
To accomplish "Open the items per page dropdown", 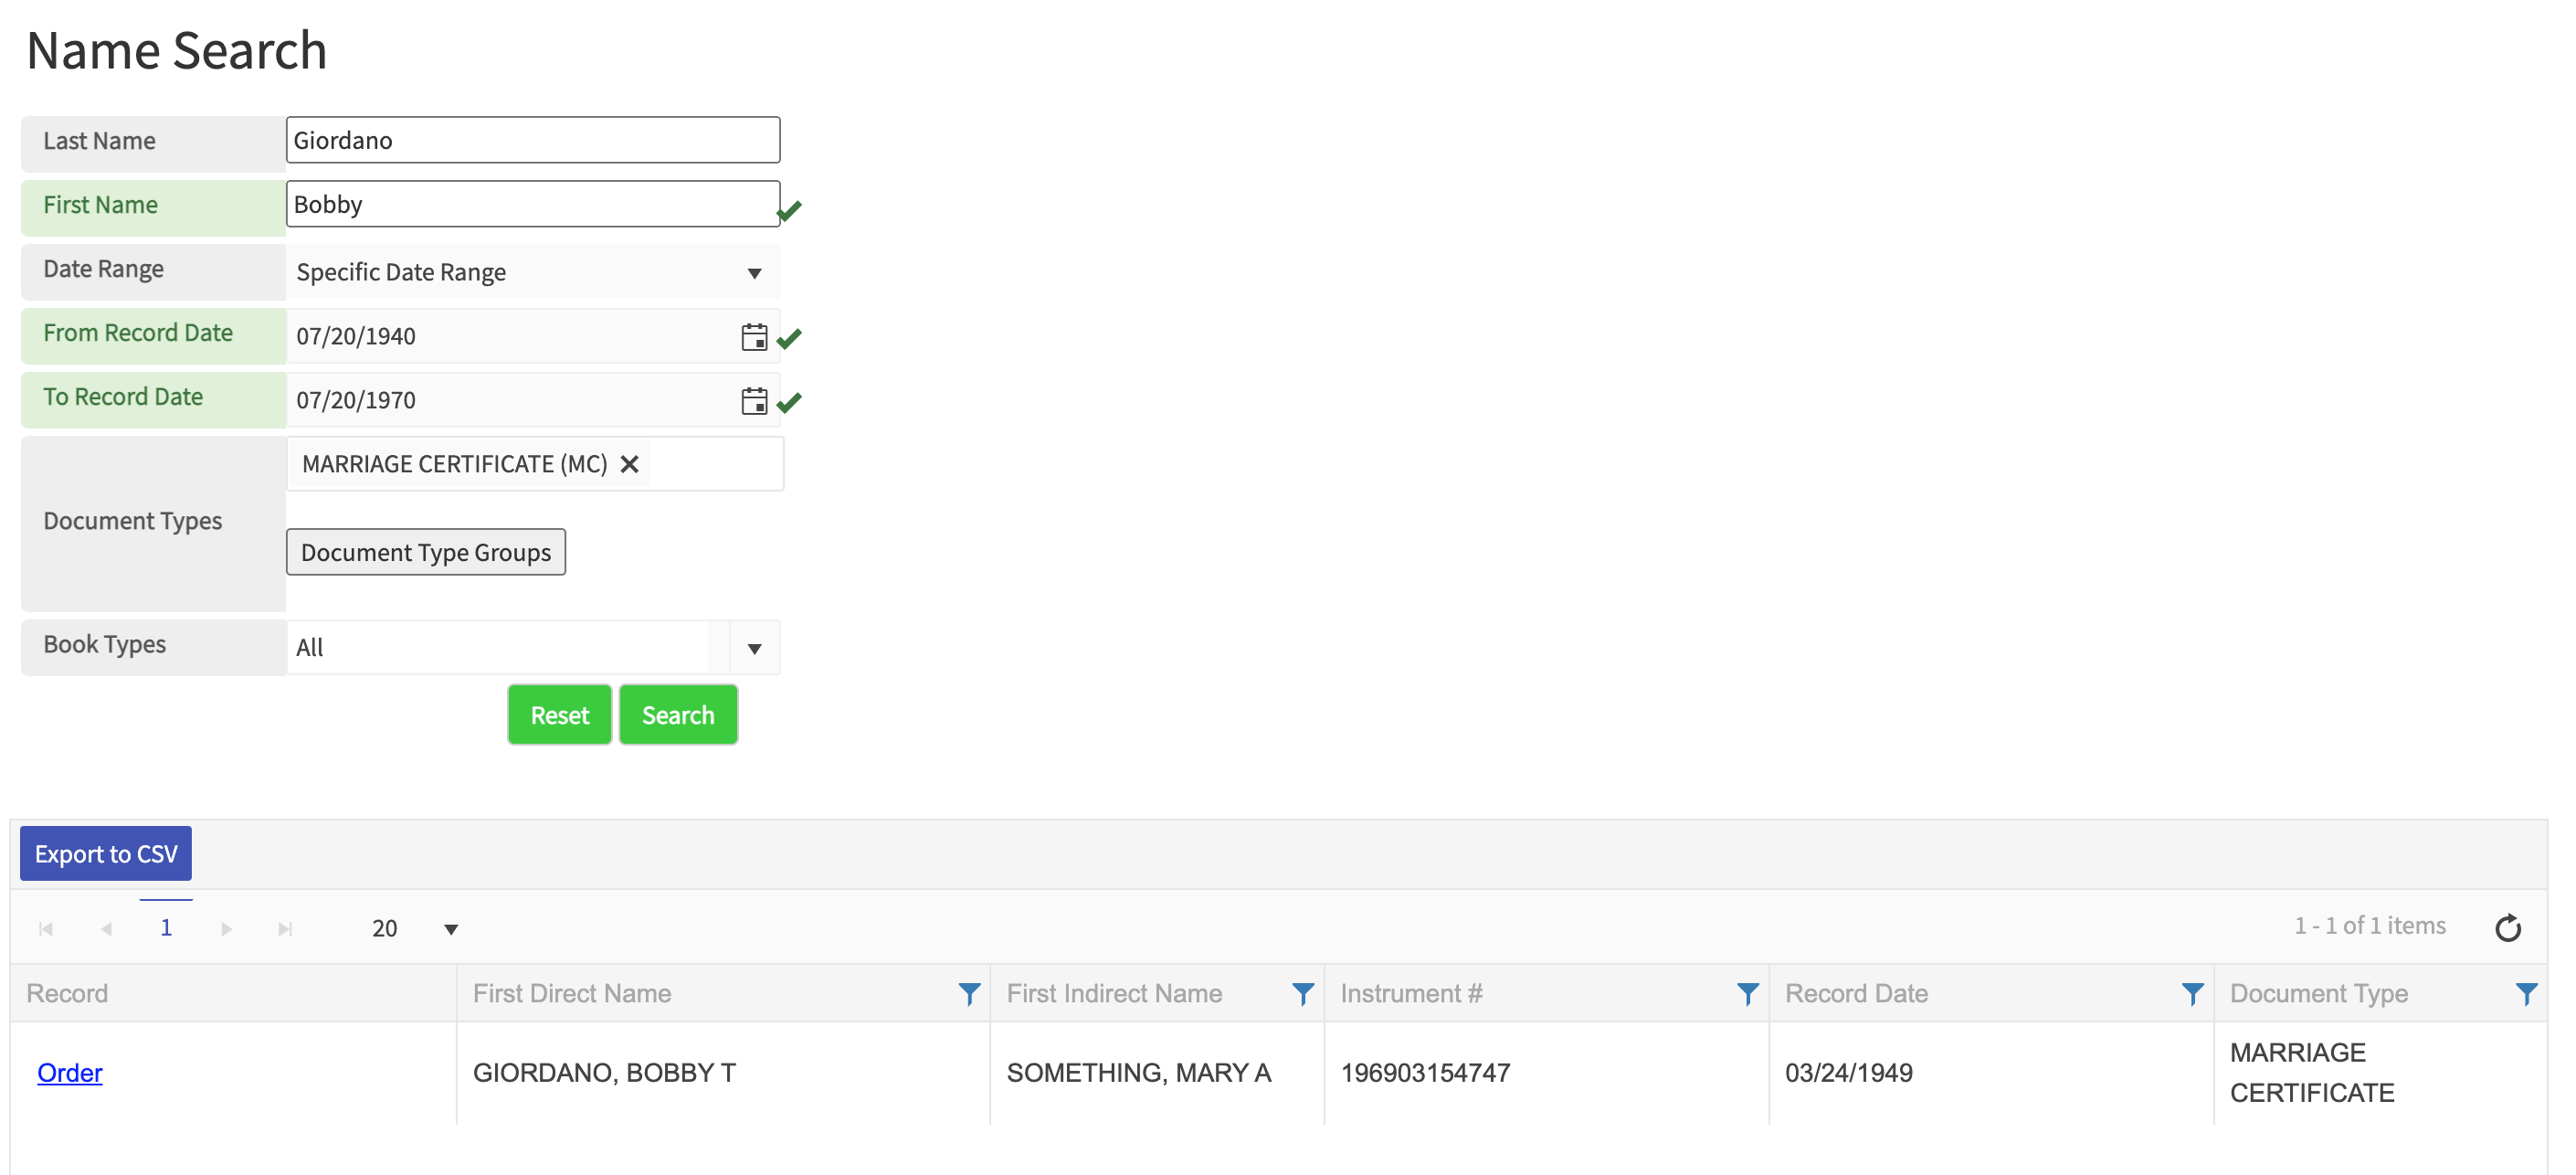I will [451, 929].
